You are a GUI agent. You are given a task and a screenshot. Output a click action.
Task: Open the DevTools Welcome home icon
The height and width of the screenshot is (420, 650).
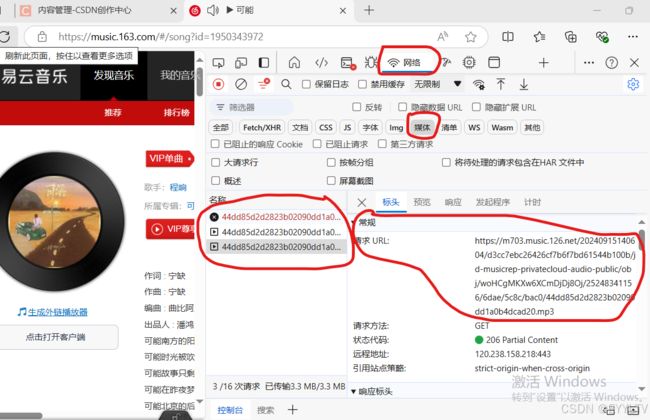pyautogui.click(x=294, y=63)
